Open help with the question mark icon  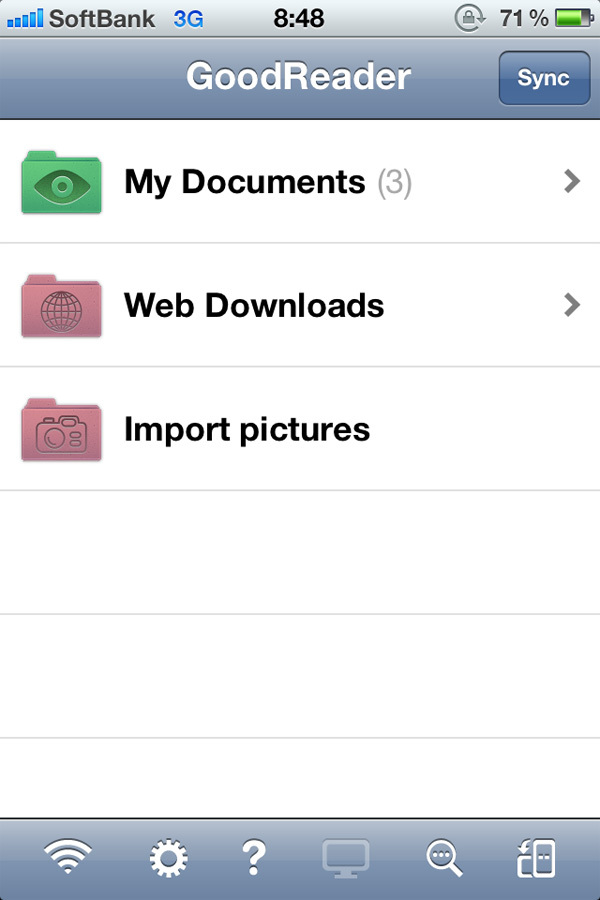point(254,858)
